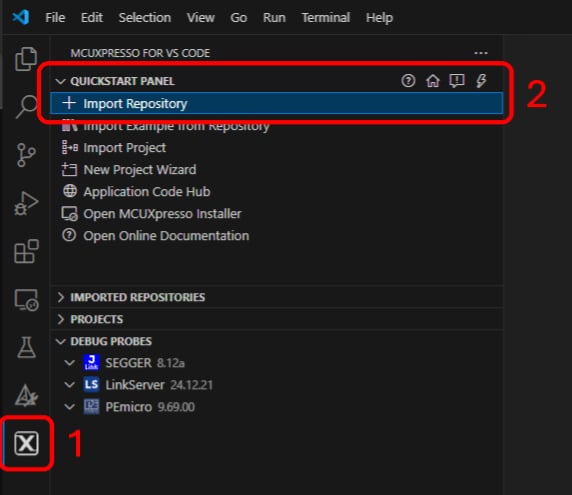This screenshot has height=495, width=572.
Task: Open the Source Control view
Action: point(26,155)
